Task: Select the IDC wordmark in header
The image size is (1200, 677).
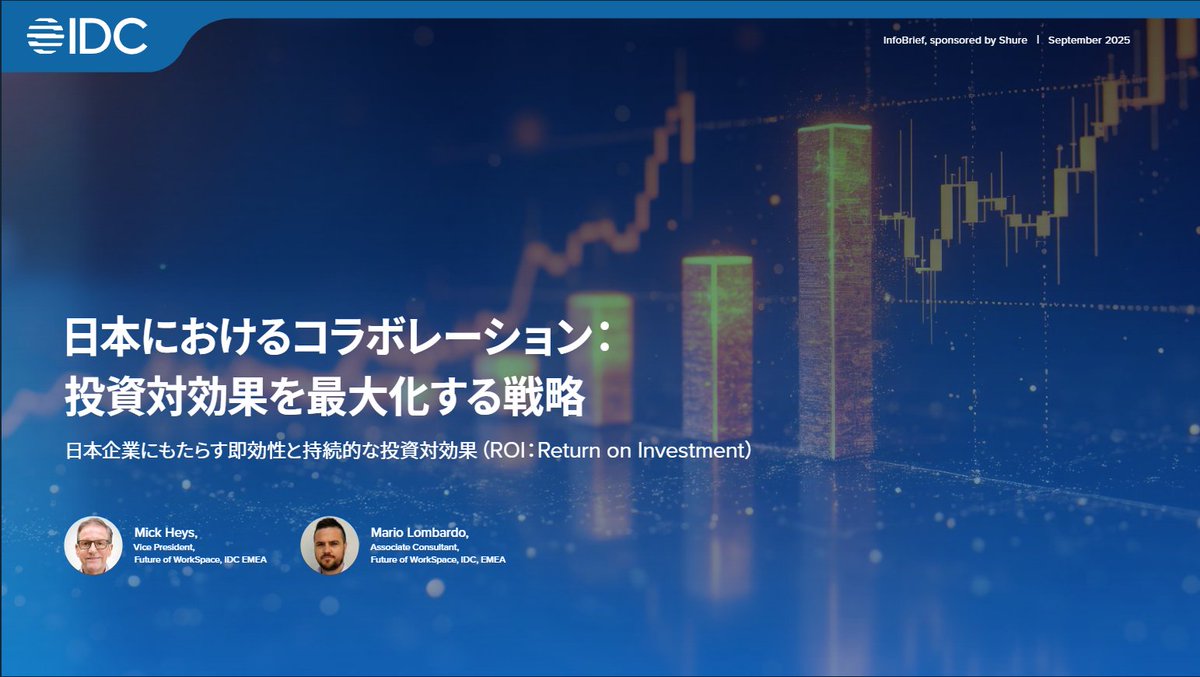Action: (x=110, y=37)
